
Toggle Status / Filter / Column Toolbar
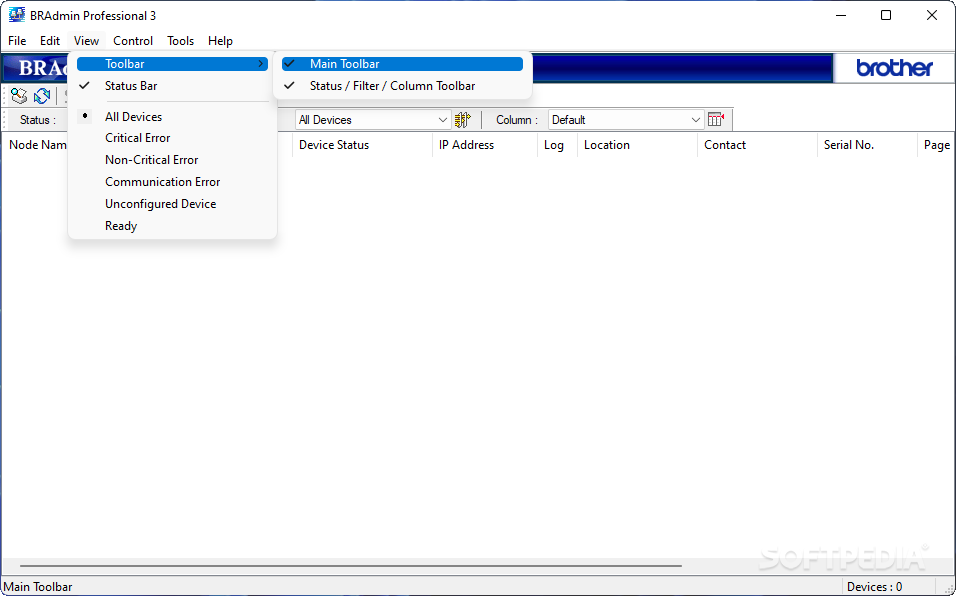(x=402, y=86)
